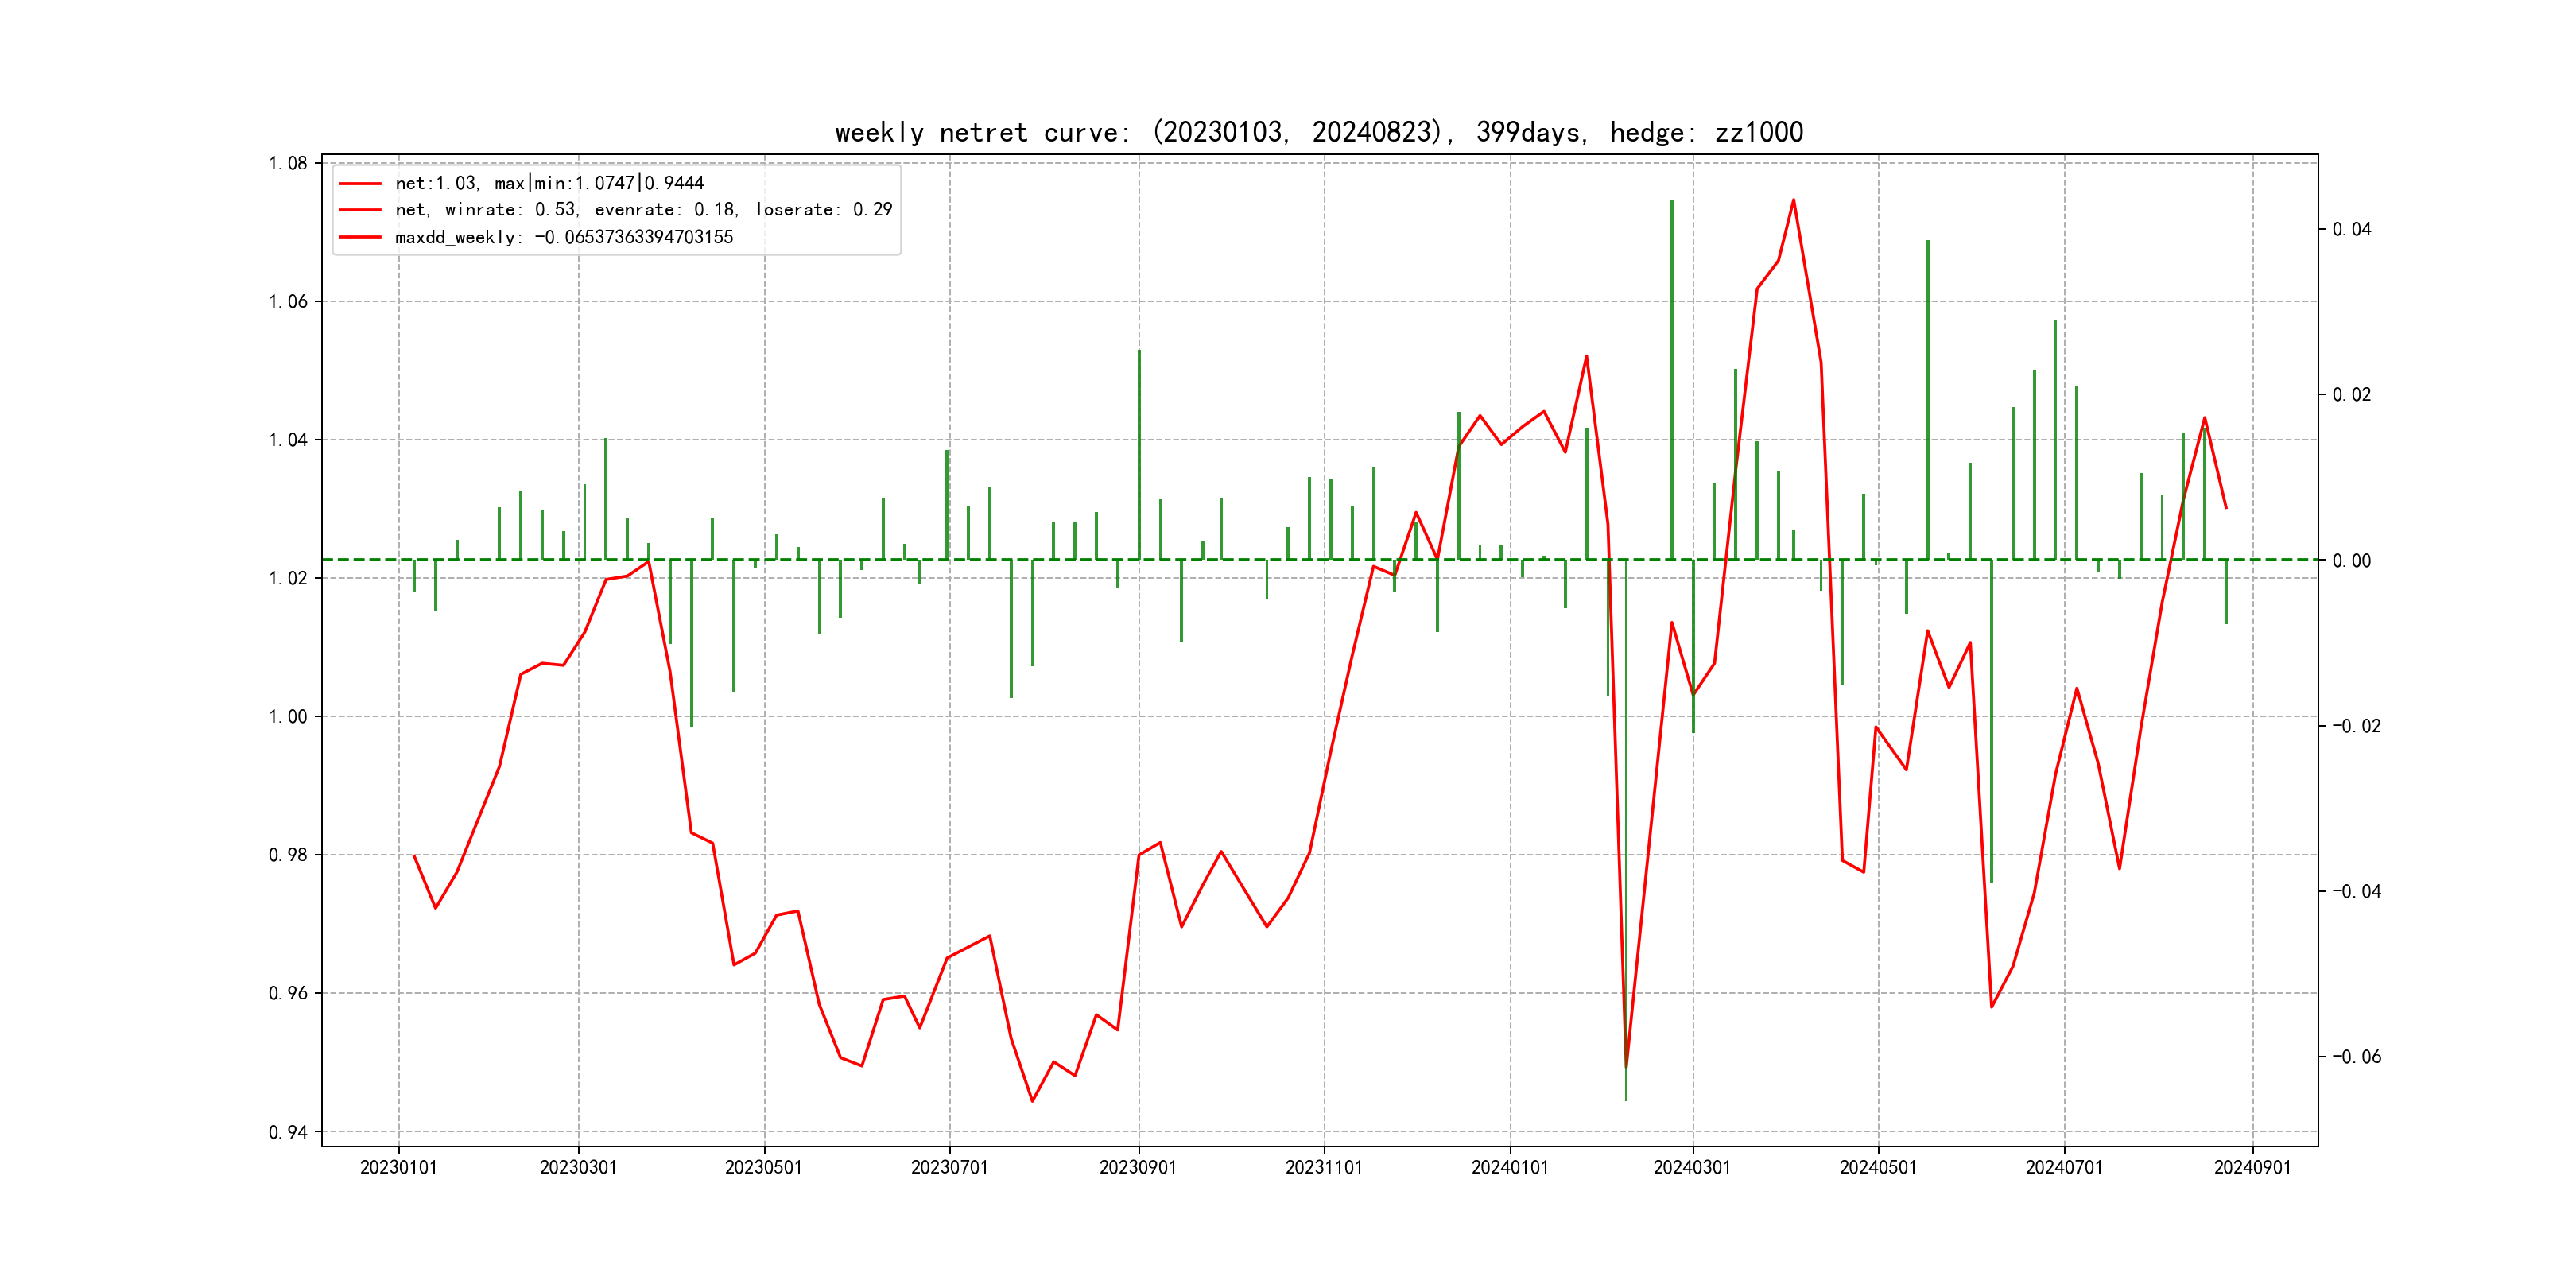Click the highest peak of the red curve
The width and height of the screenshot is (2576, 1288).
[x=1793, y=200]
